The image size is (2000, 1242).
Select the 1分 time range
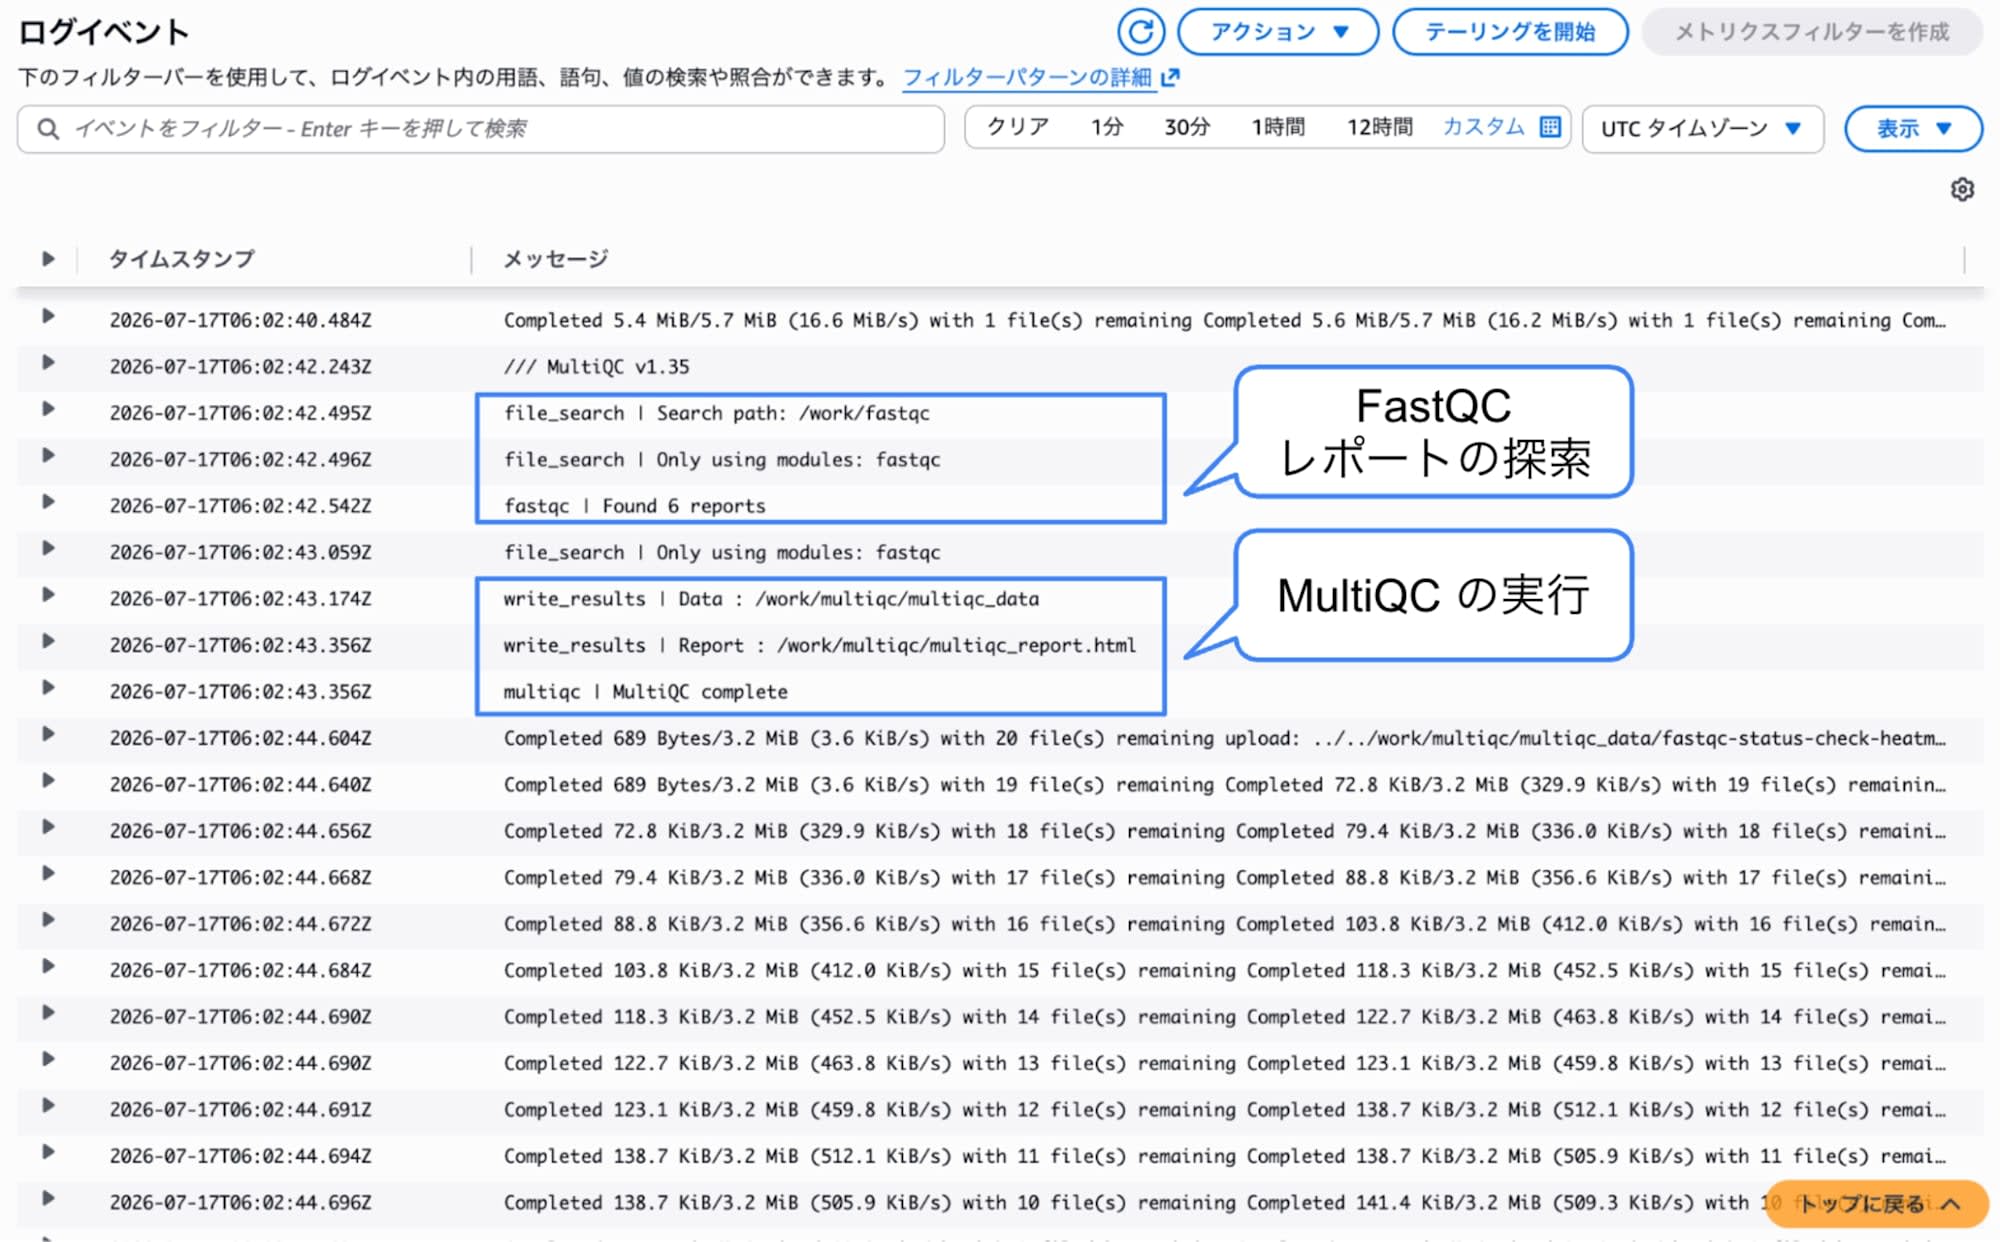coord(1107,127)
